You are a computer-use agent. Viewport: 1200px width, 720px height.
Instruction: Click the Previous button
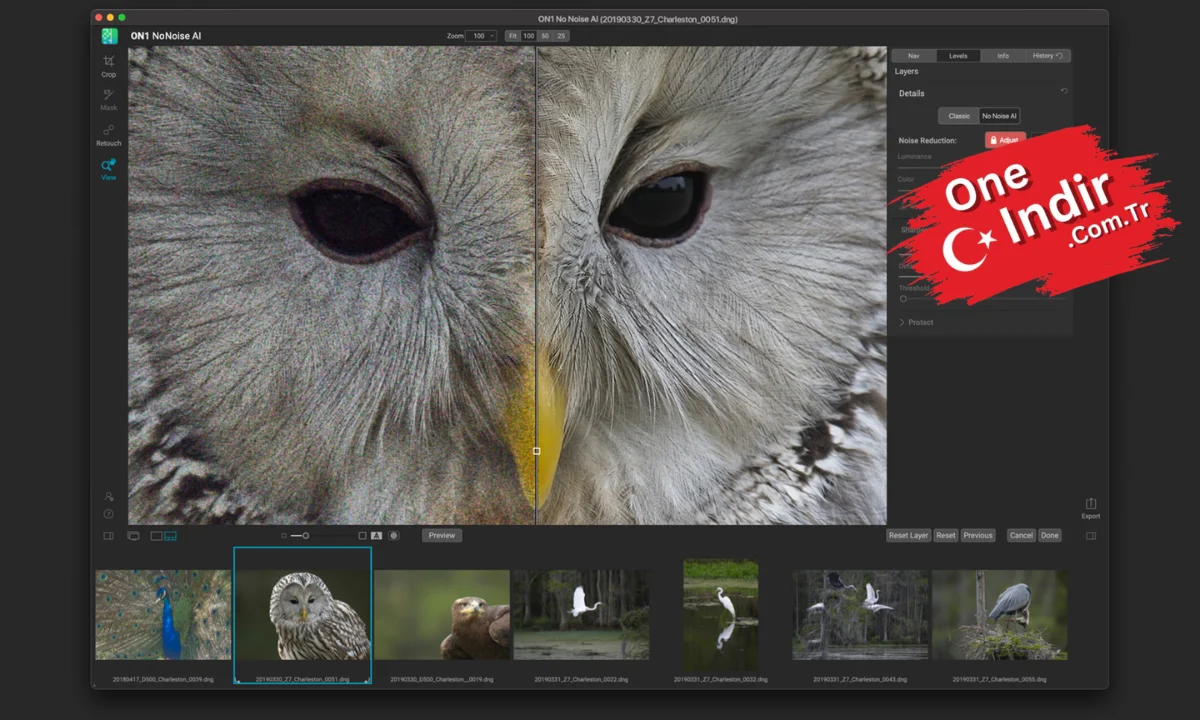(978, 536)
